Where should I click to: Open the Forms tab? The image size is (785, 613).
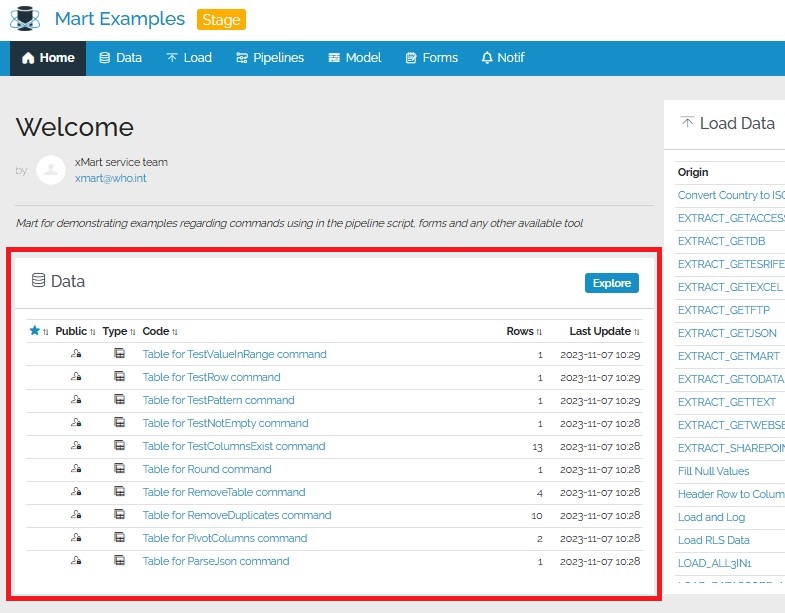(x=432, y=58)
